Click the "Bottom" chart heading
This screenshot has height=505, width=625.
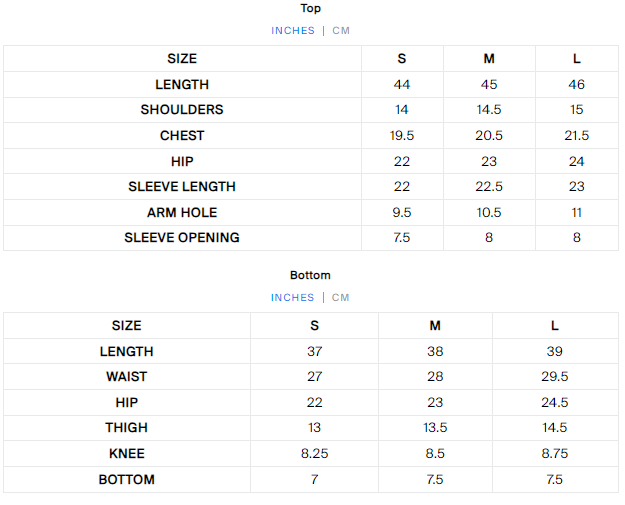click(x=311, y=275)
